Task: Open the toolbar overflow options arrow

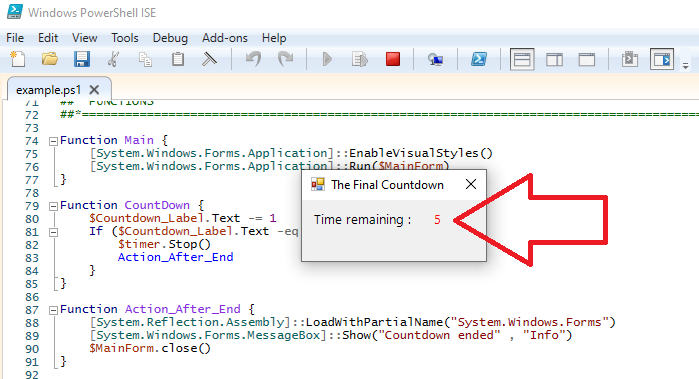Action: (x=686, y=66)
